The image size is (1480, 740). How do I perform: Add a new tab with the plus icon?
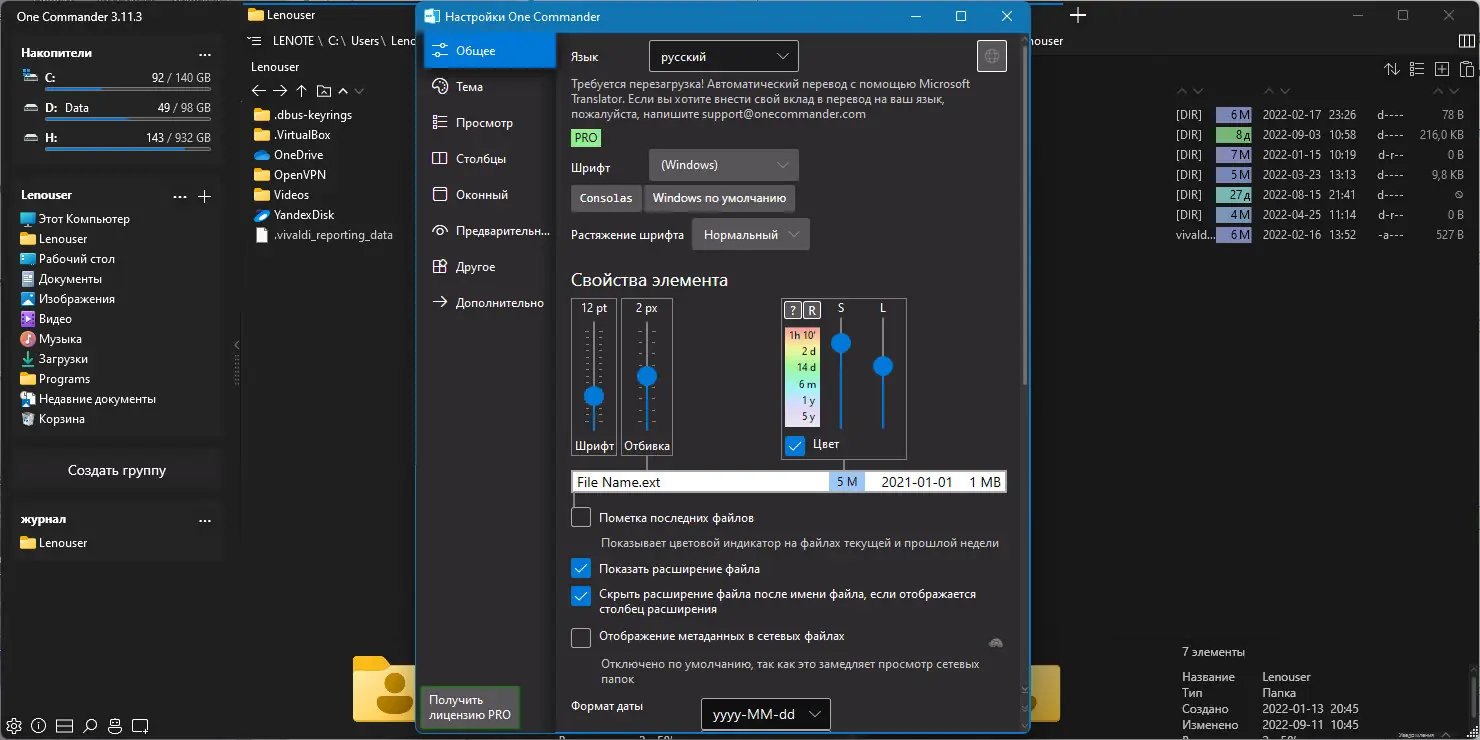click(1078, 15)
